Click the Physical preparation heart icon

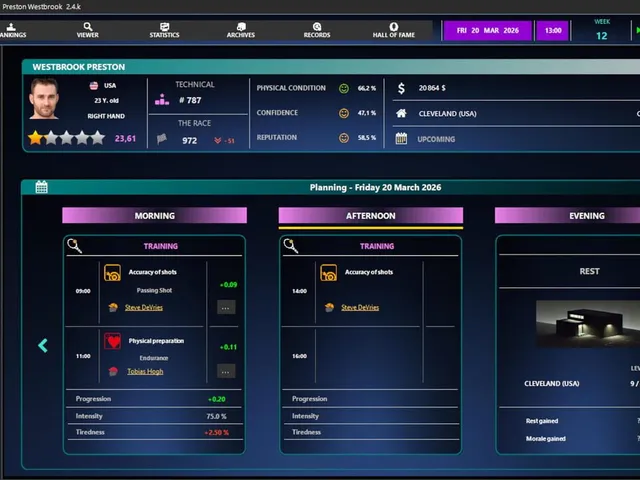click(x=112, y=341)
